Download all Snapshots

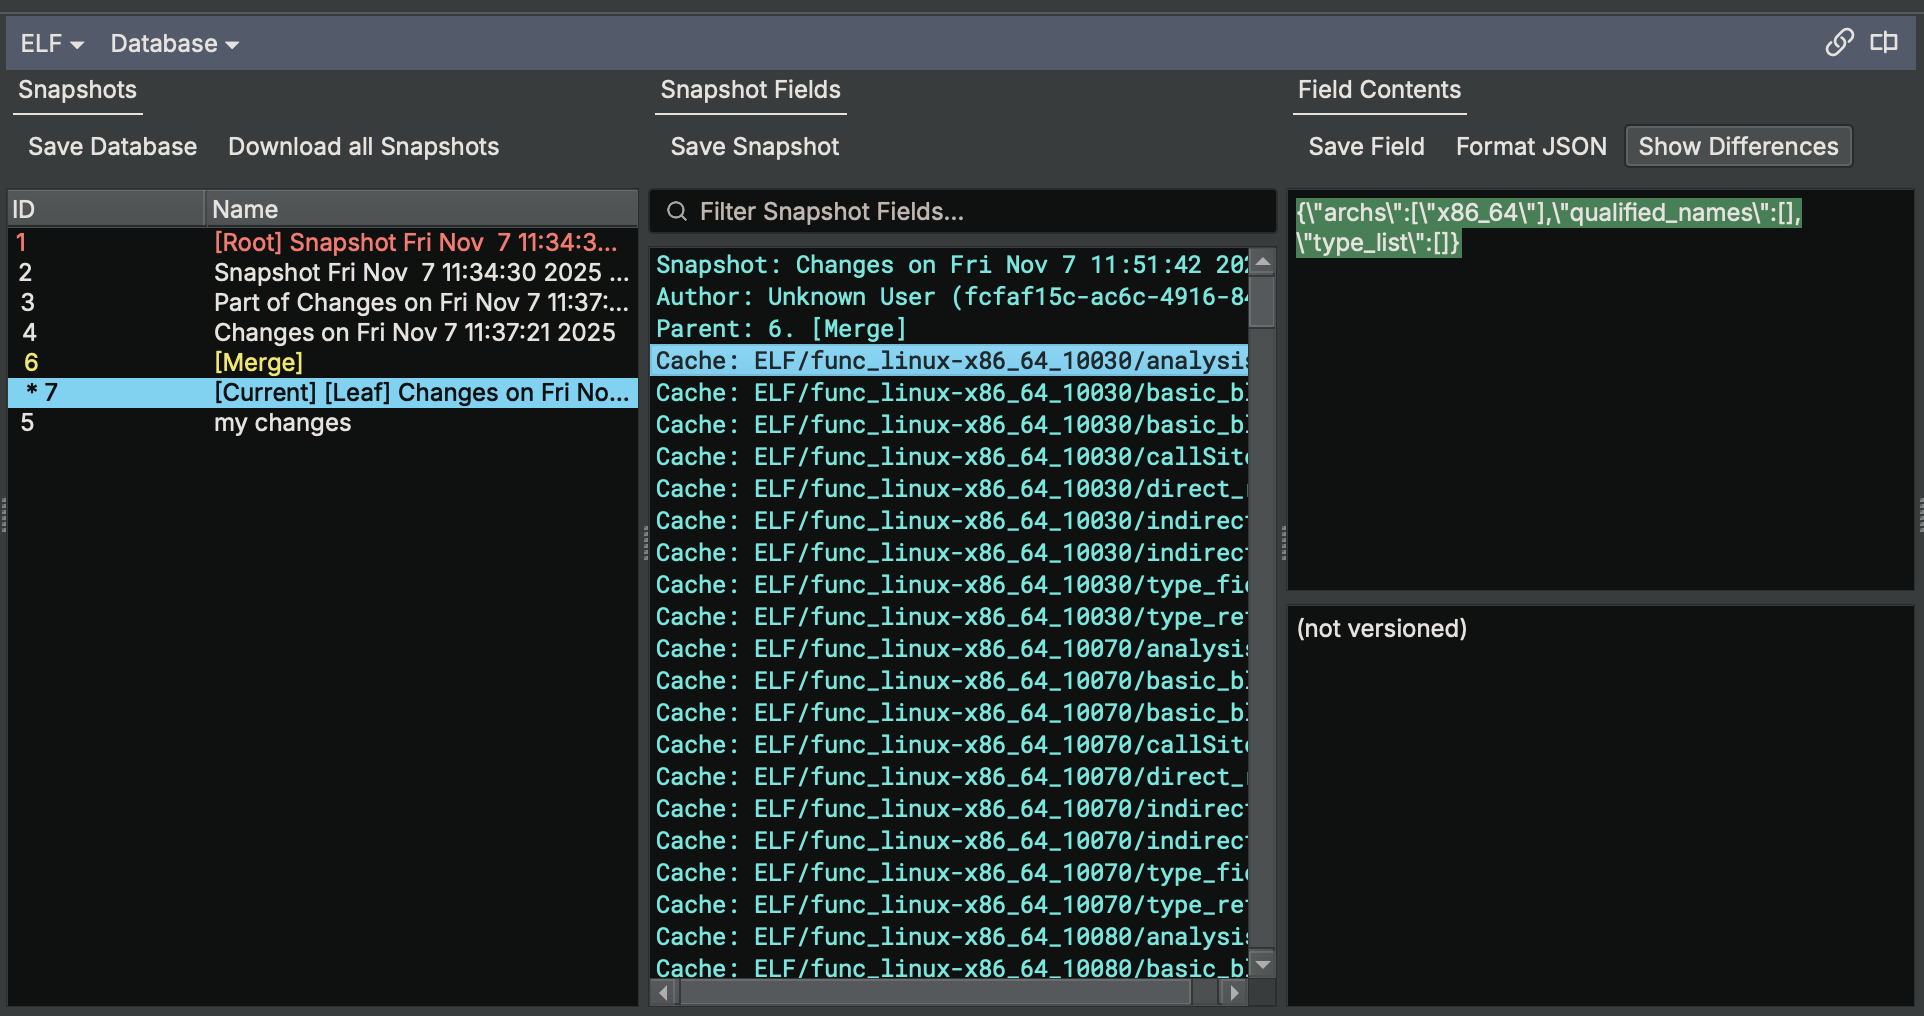pos(363,146)
